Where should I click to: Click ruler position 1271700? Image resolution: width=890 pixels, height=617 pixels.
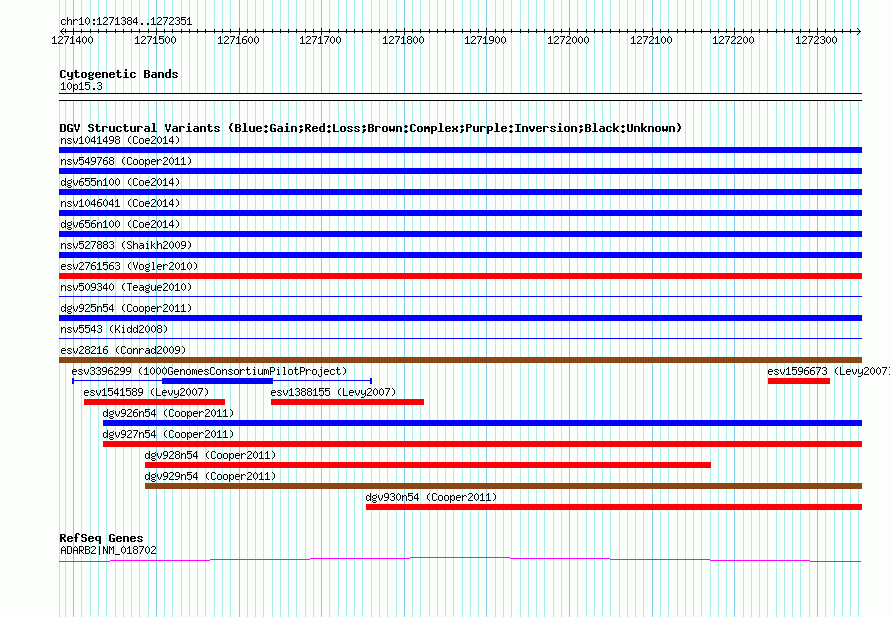320,40
